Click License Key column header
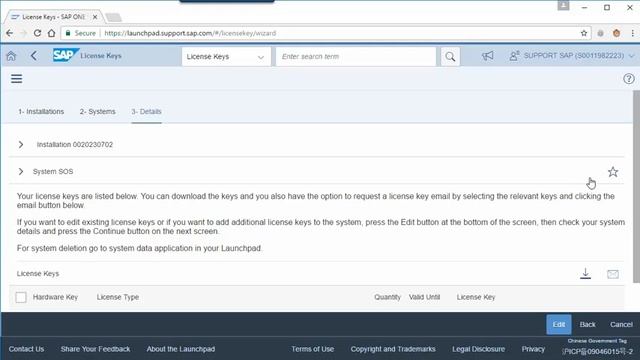Viewport: 640px width, 360px height. coord(476,297)
